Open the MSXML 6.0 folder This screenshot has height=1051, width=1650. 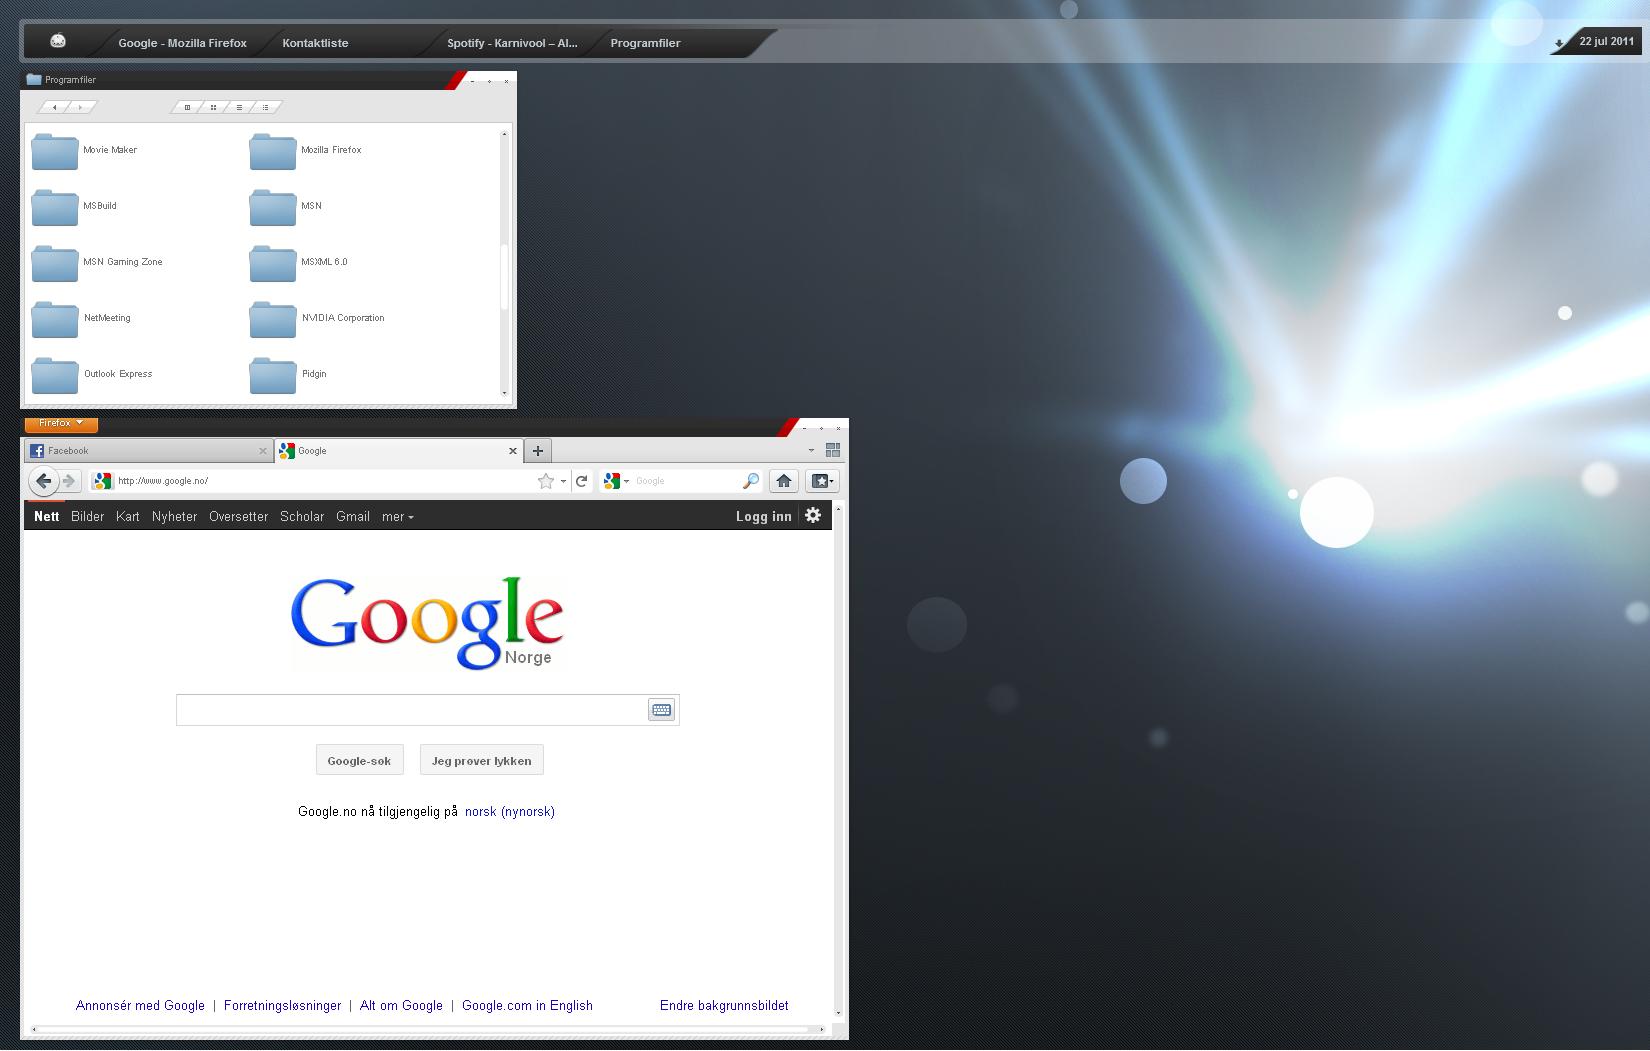point(299,263)
